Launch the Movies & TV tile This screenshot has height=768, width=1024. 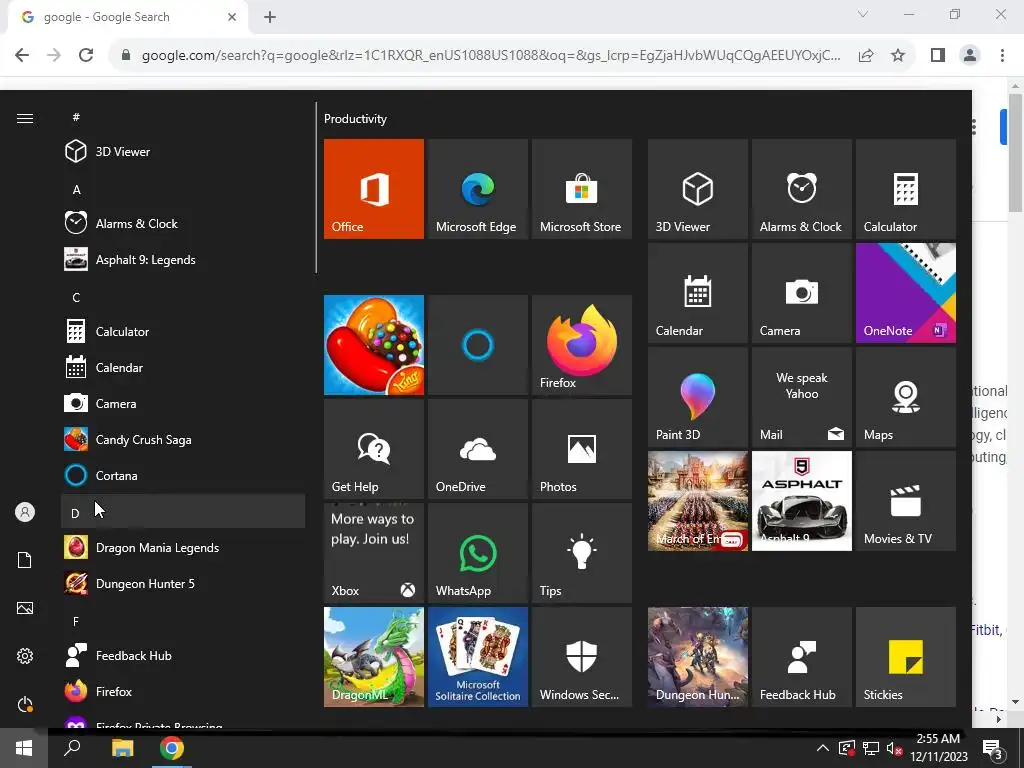click(905, 501)
